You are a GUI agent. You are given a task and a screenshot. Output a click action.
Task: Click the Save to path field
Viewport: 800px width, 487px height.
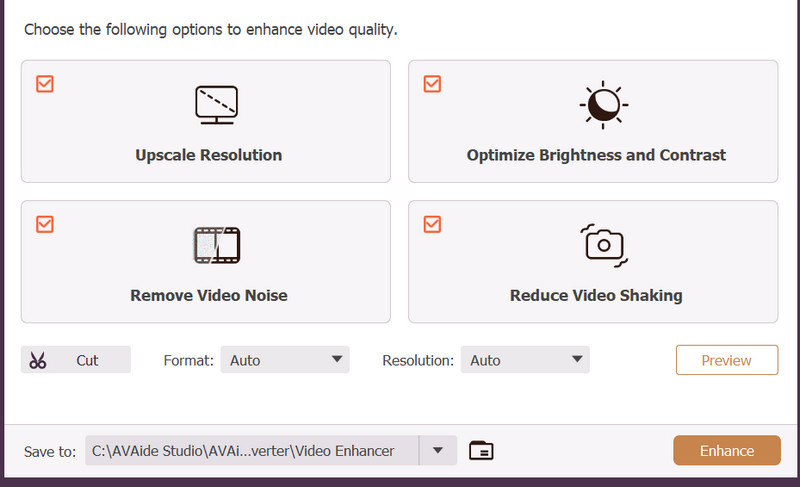coord(252,450)
